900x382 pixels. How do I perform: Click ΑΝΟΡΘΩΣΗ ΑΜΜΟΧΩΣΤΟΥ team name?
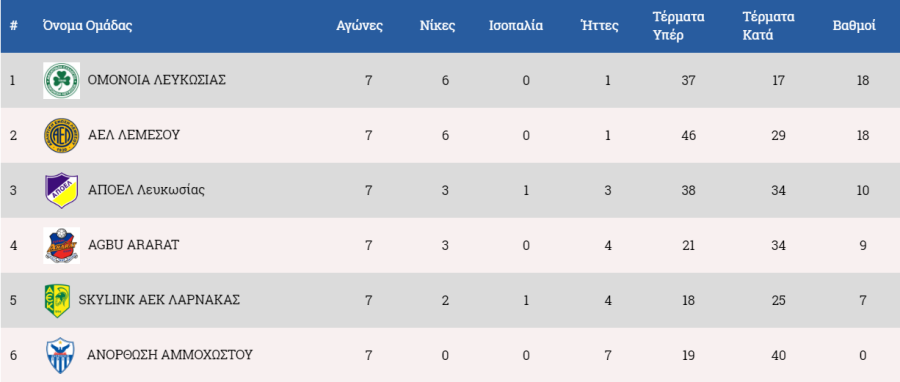point(170,355)
